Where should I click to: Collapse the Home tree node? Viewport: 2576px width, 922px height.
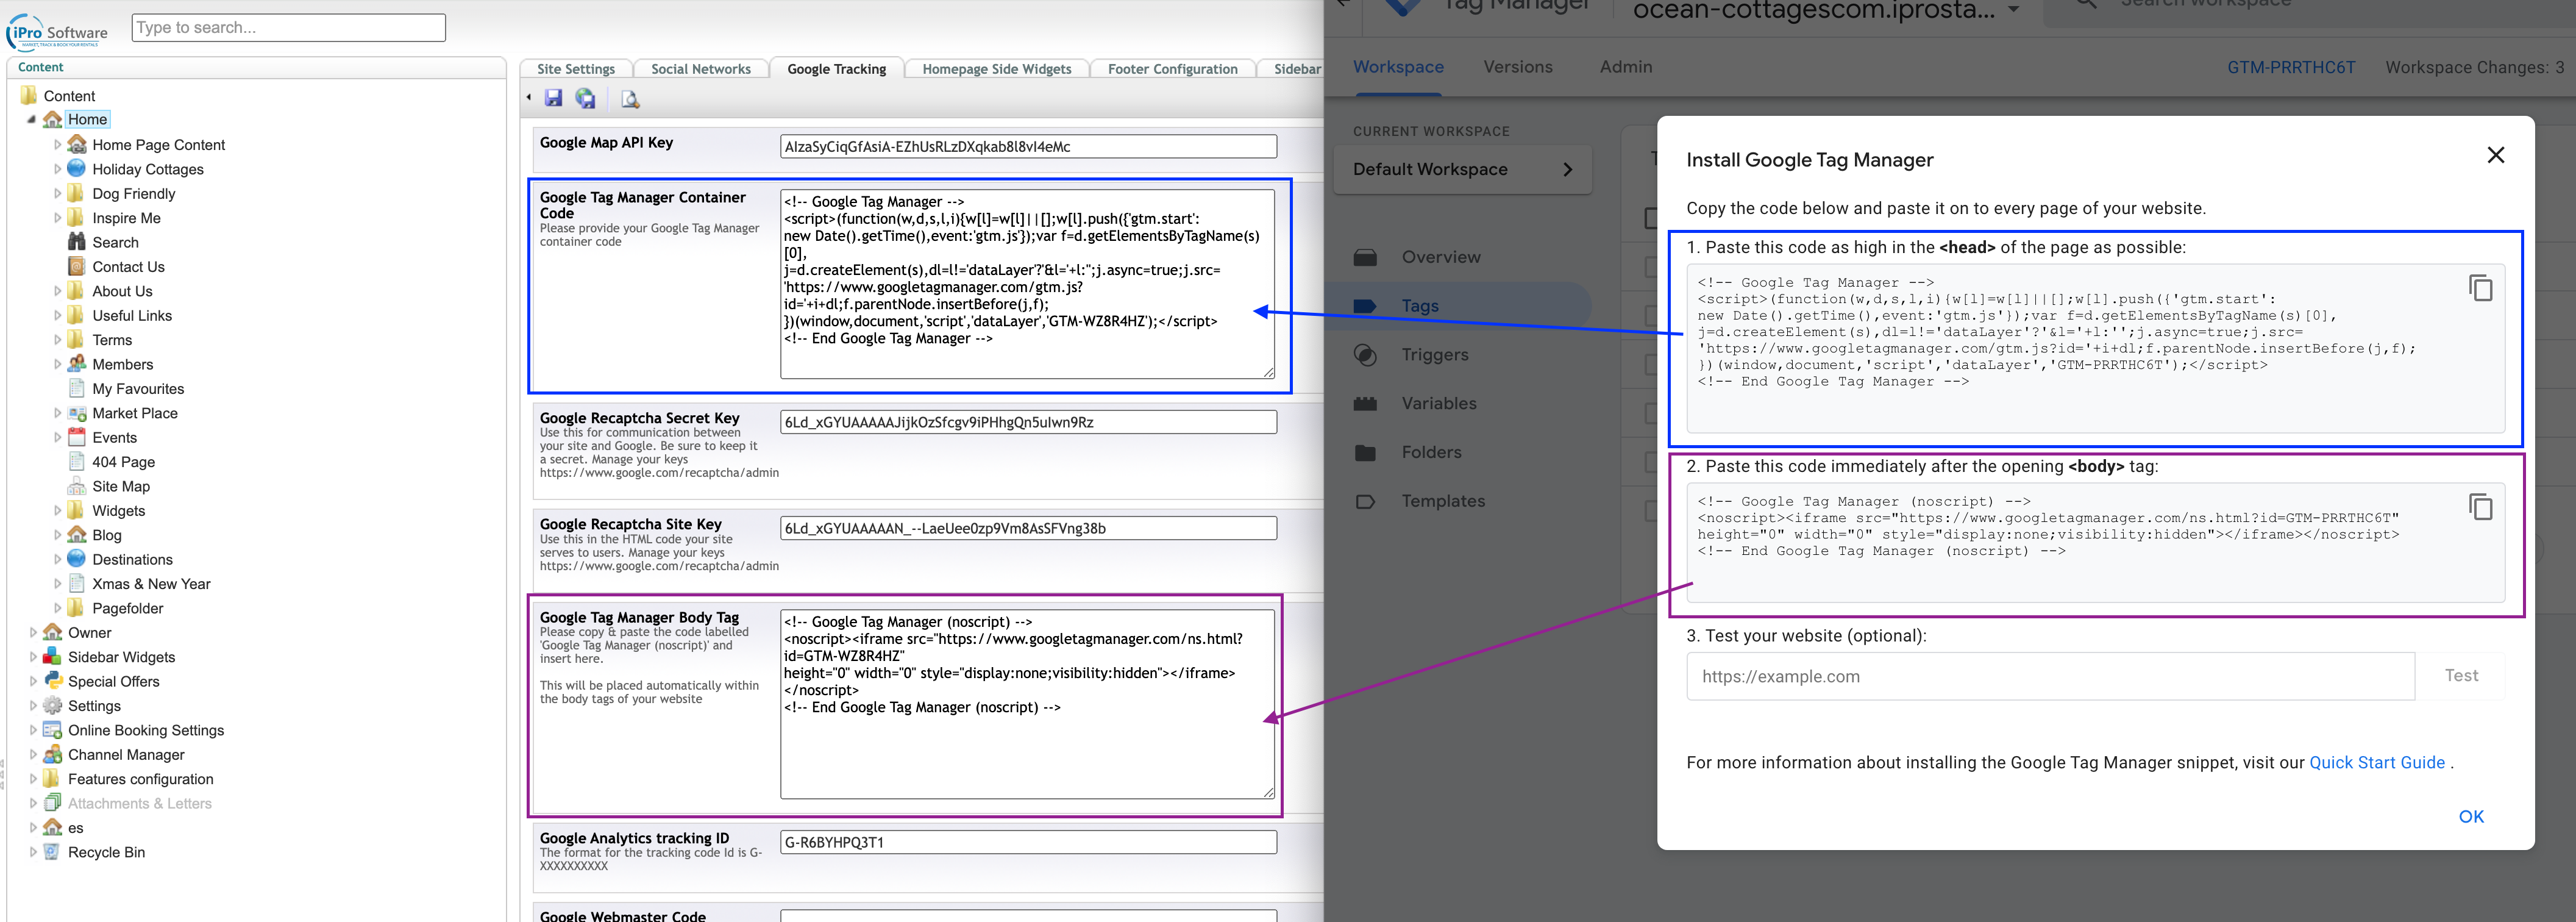click(x=31, y=119)
